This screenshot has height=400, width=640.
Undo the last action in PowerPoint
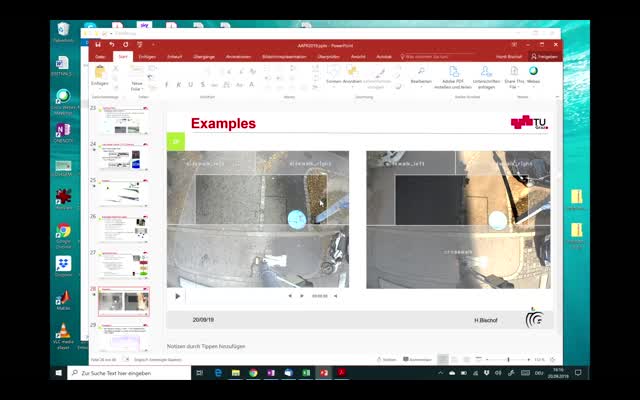[x=112, y=44]
